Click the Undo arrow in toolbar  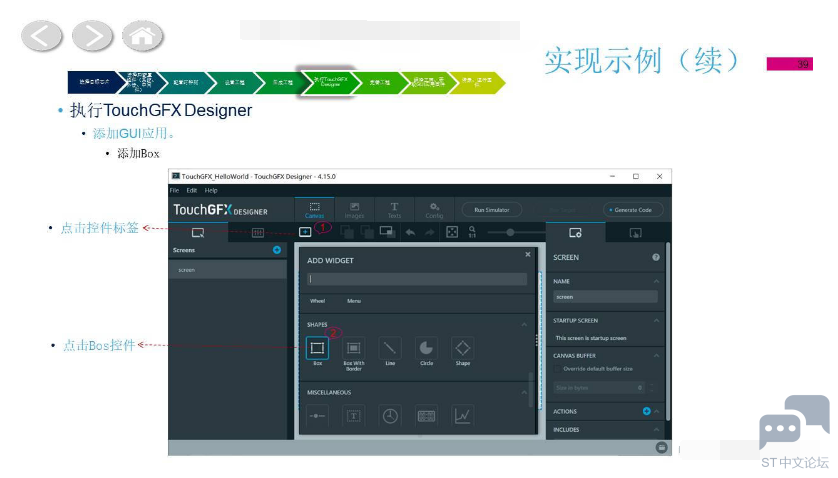(410, 232)
